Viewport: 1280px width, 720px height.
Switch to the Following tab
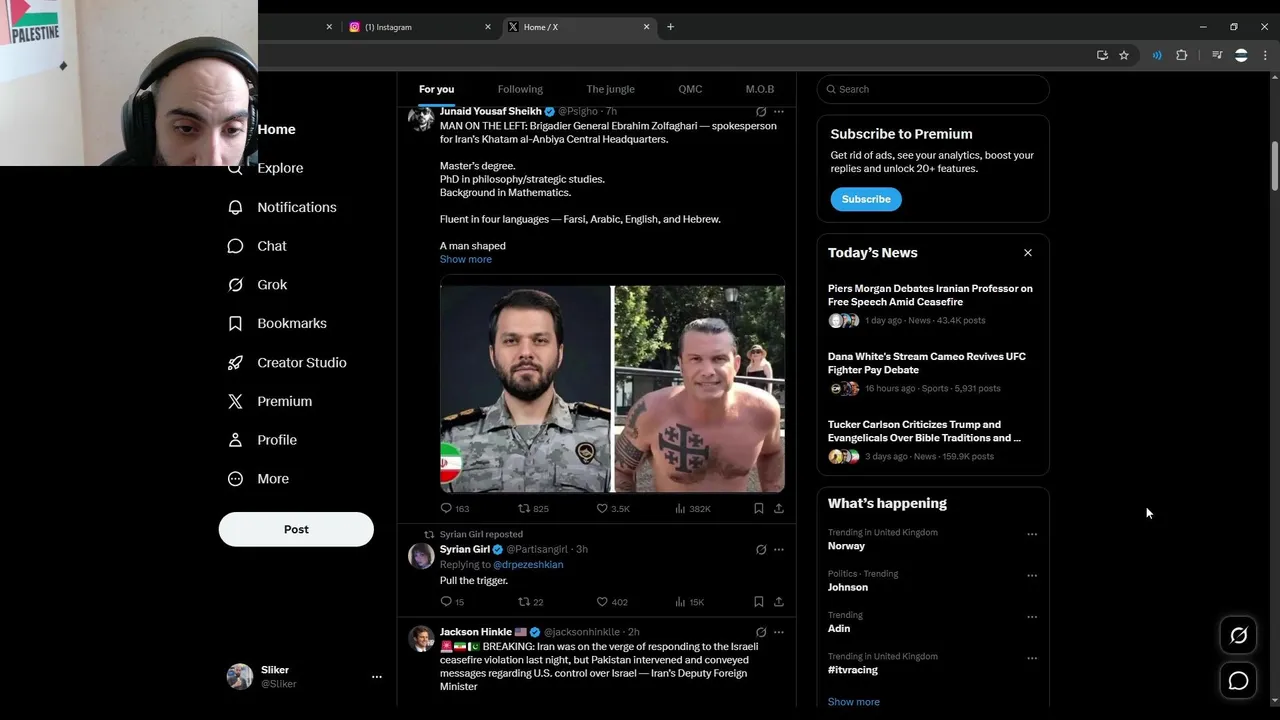click(520, 89)
